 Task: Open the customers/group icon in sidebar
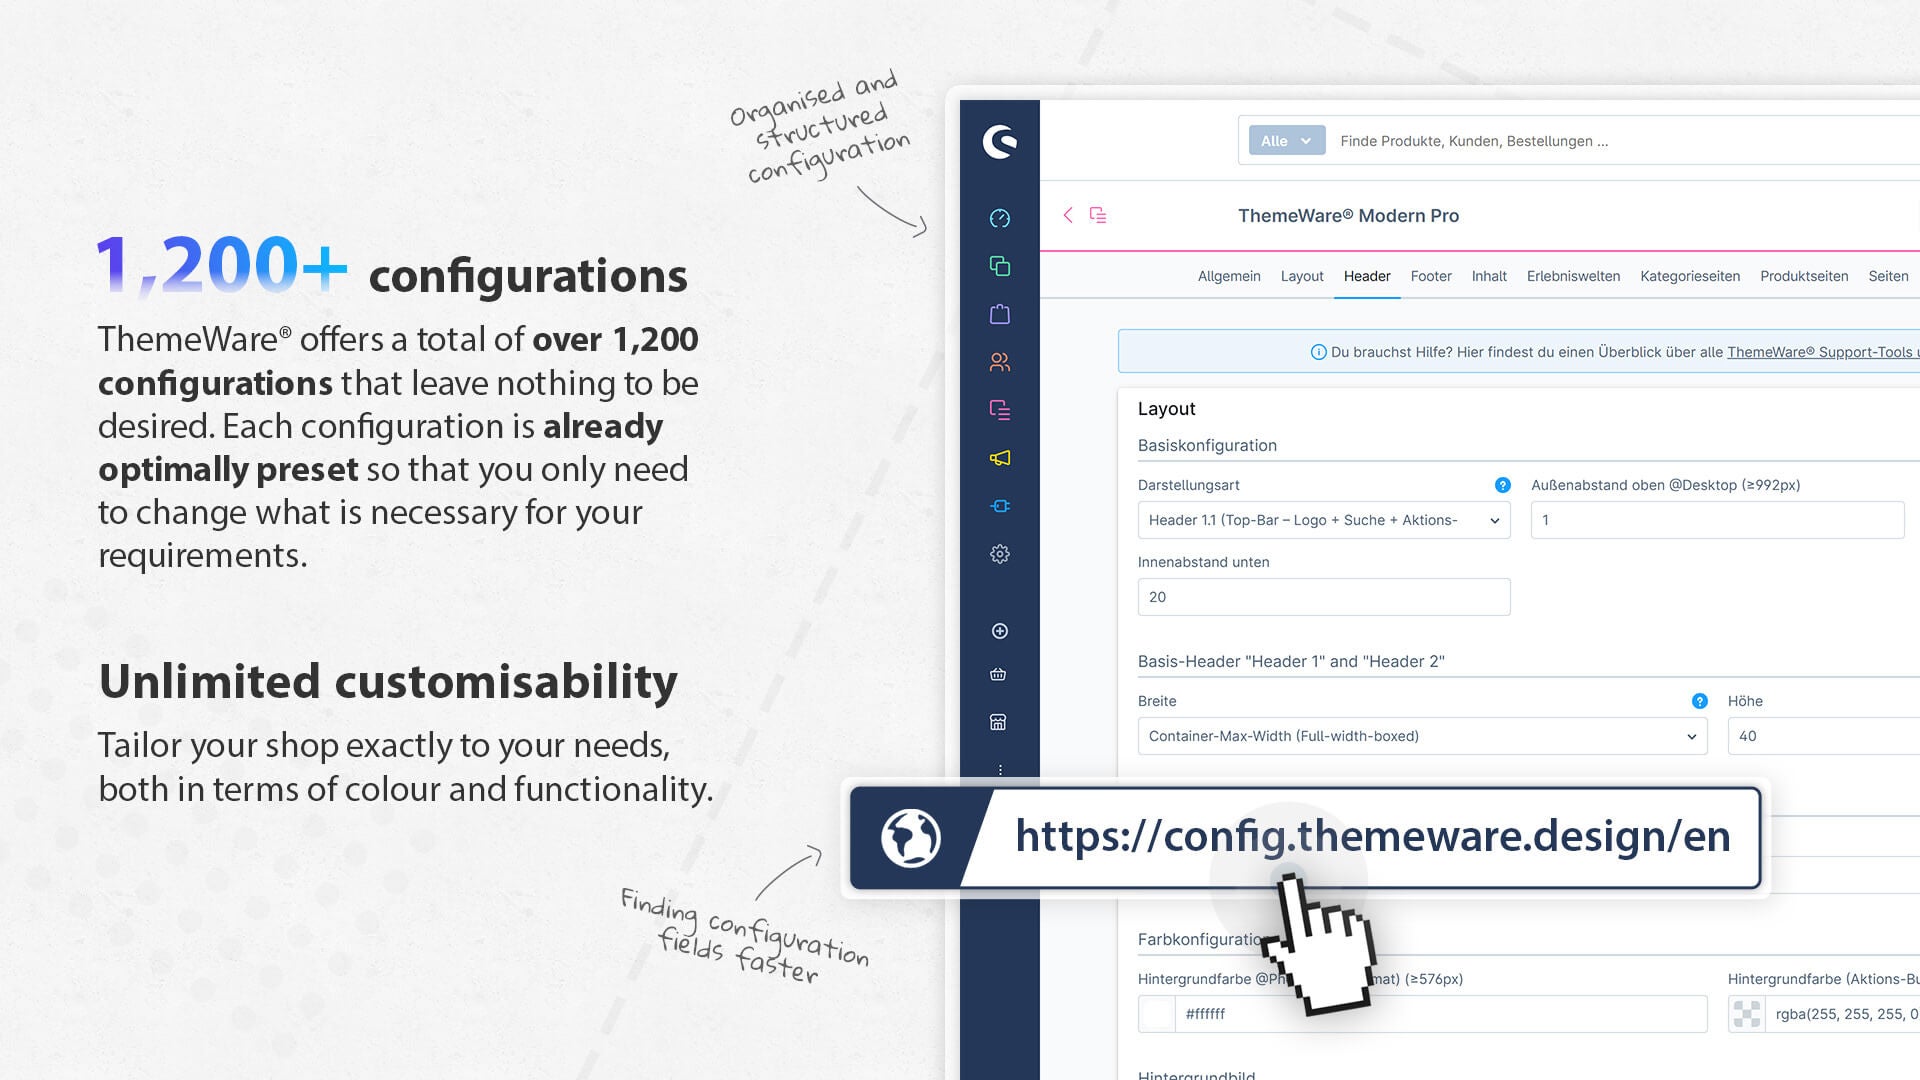pyautogui.click(x=998, y=361)
